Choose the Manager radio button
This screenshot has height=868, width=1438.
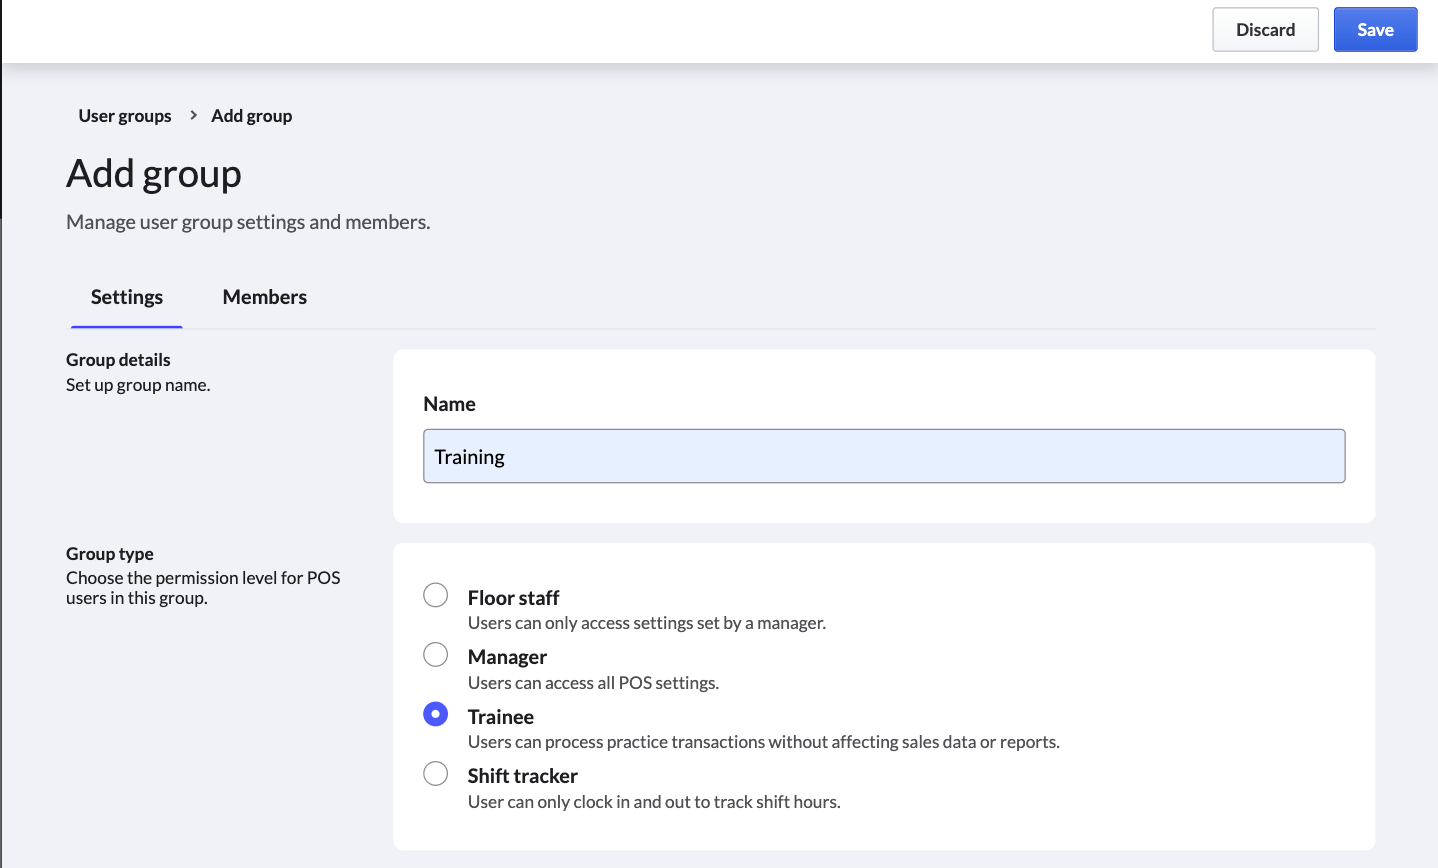tap(436, 654)
